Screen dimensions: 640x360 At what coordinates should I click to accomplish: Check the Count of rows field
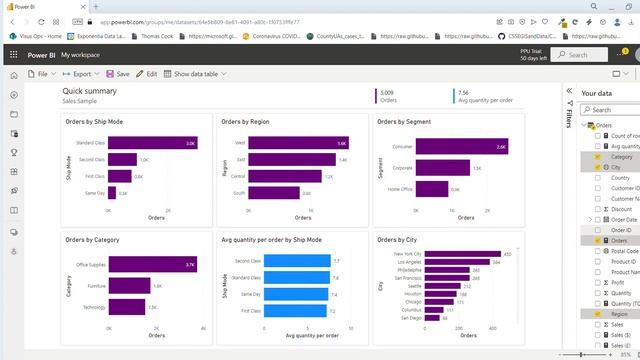click(598, 136)
